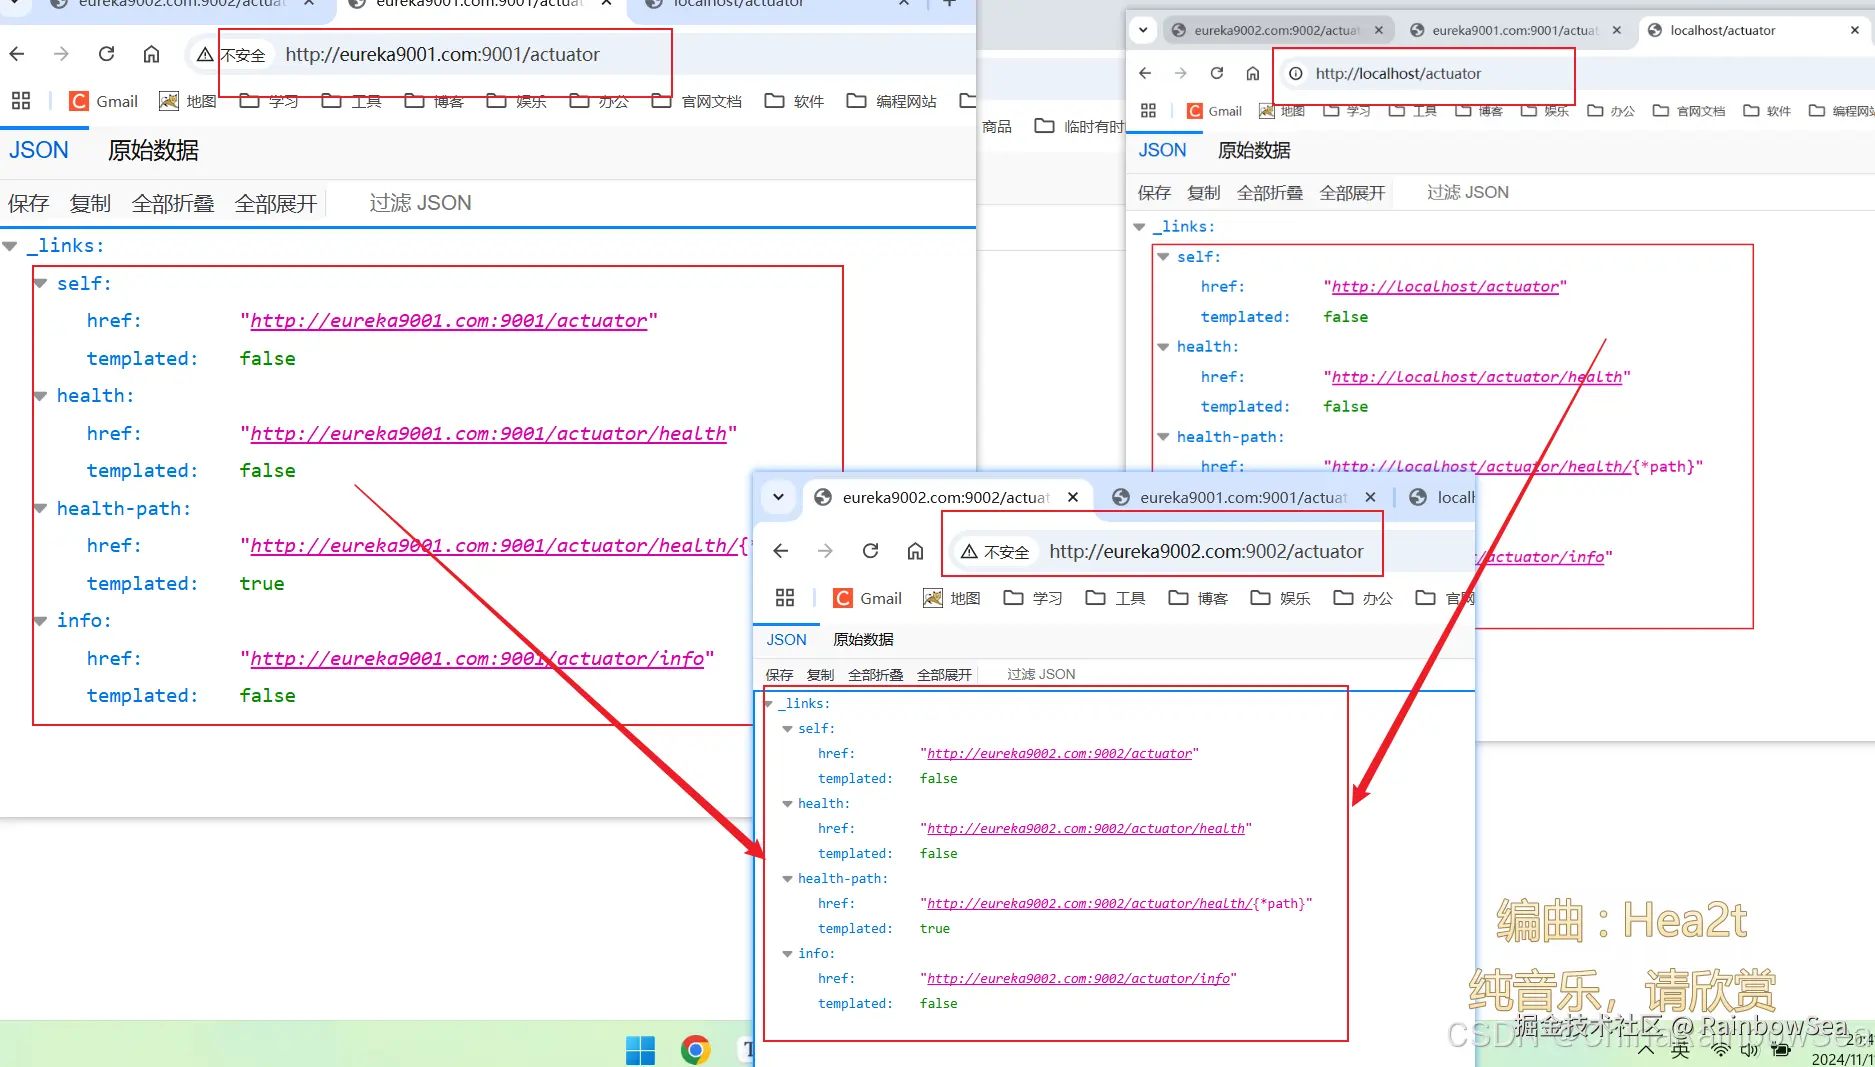Switch to 原始数据 tab in the front eureka9002 window
This screenshot has width=1875, height=1067.
[863, 640]
